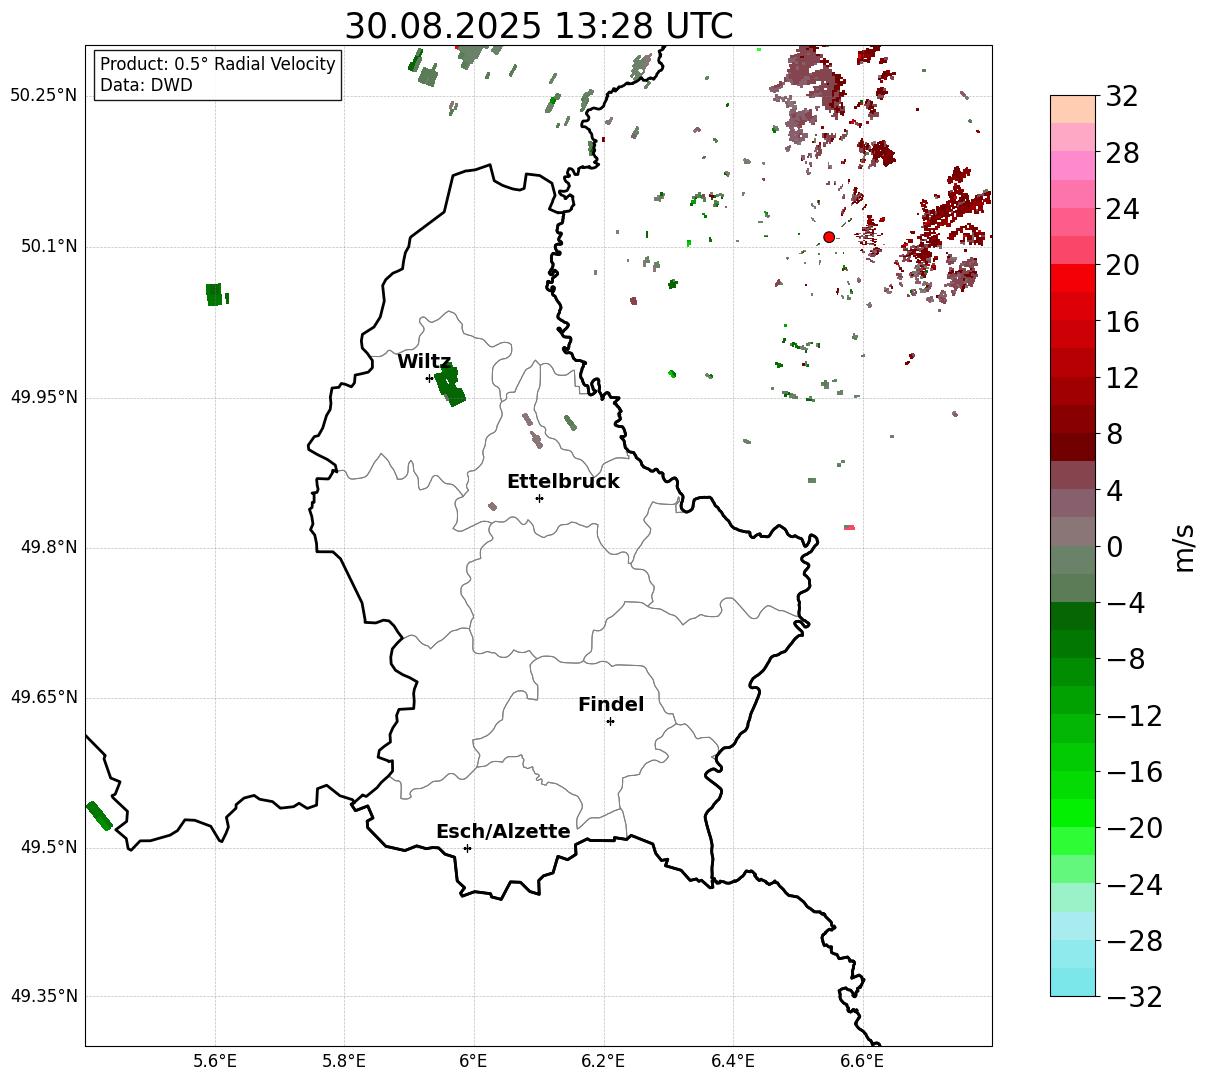The width and height of the screenshot is (1207, 1081).
Task: Click the colorbar label "24"
Action: [x=1121, y=210]
